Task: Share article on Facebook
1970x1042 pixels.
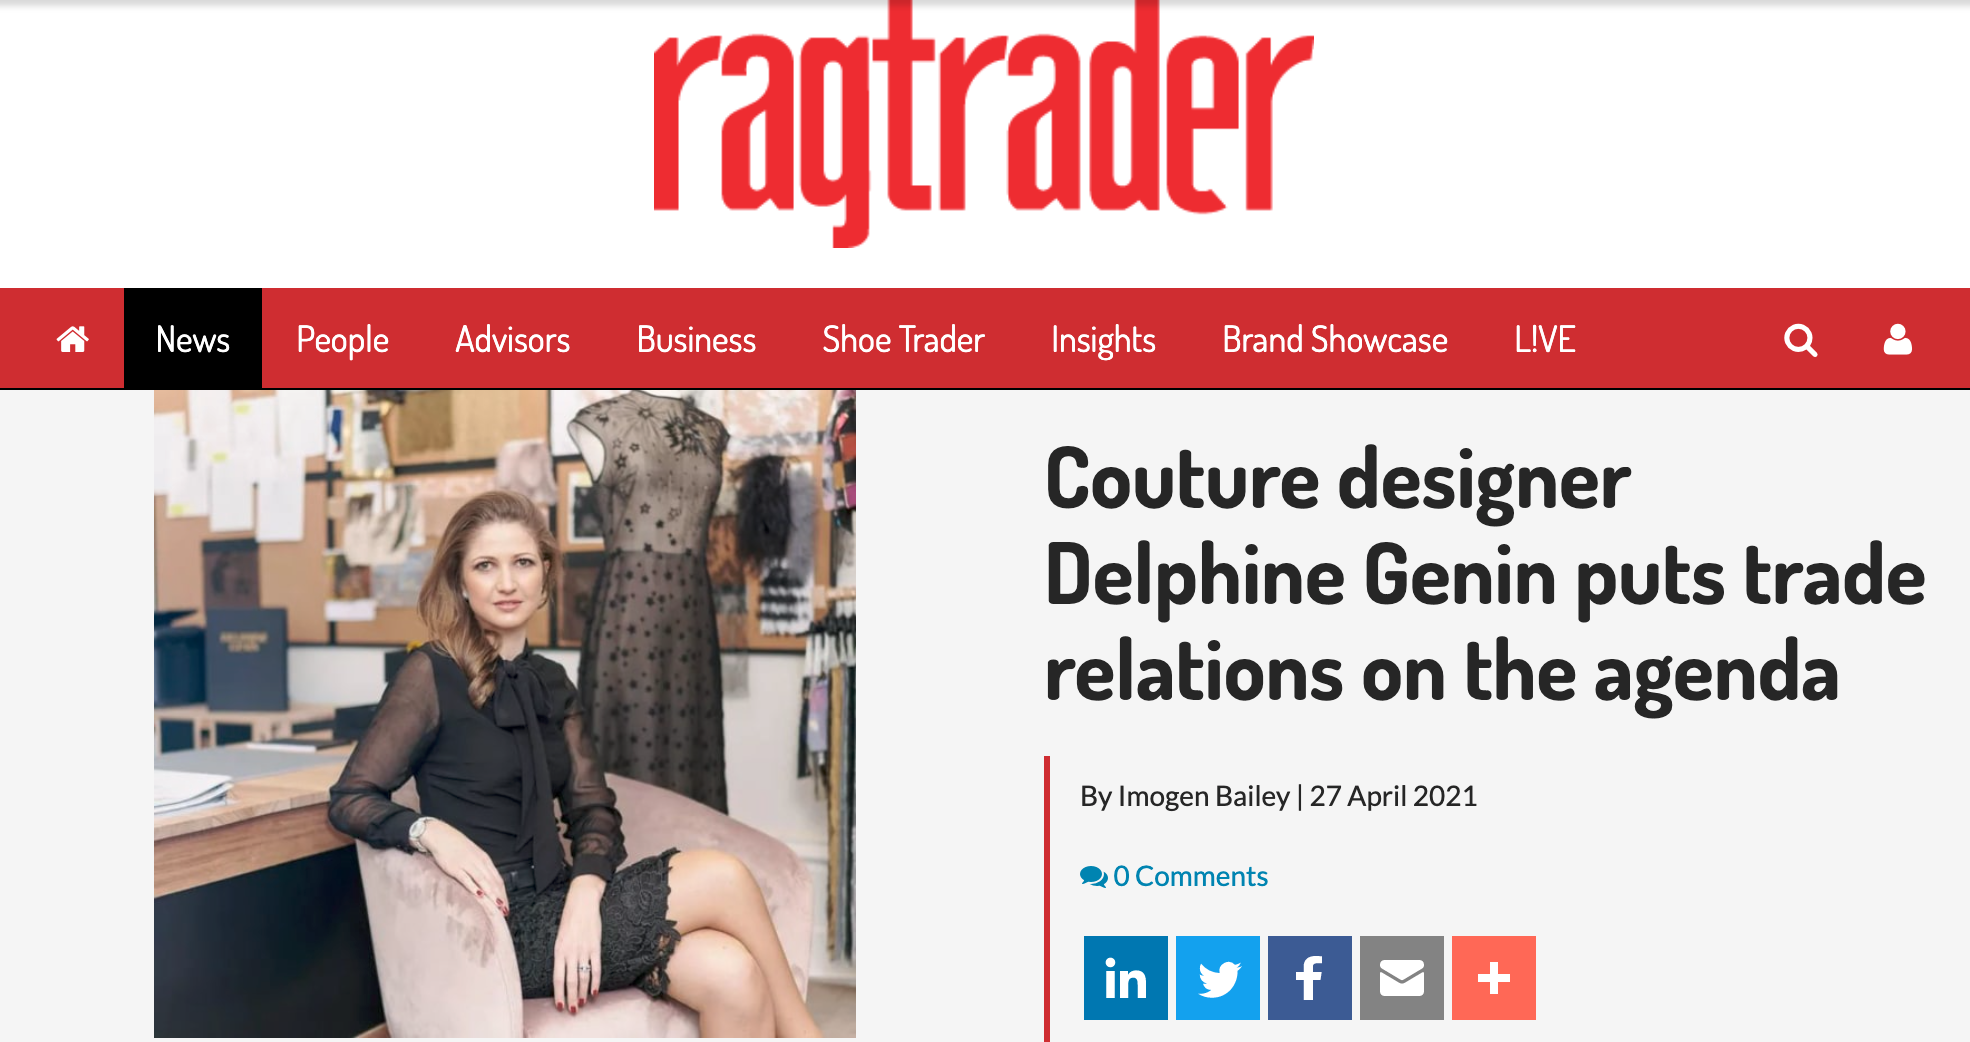Action: [x=1310, y=978]
